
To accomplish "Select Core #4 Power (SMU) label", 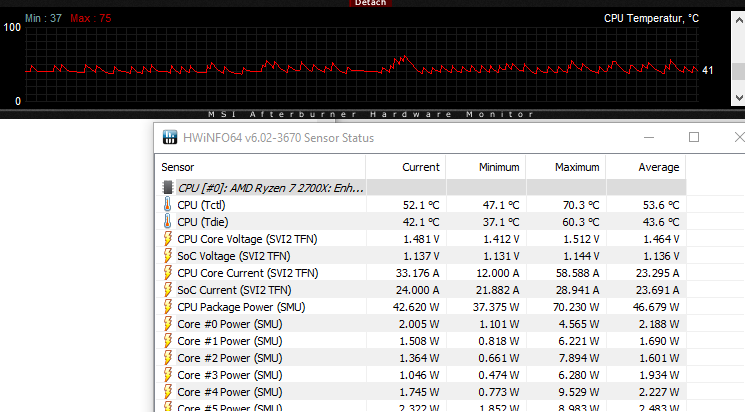I will pos(229,393).
